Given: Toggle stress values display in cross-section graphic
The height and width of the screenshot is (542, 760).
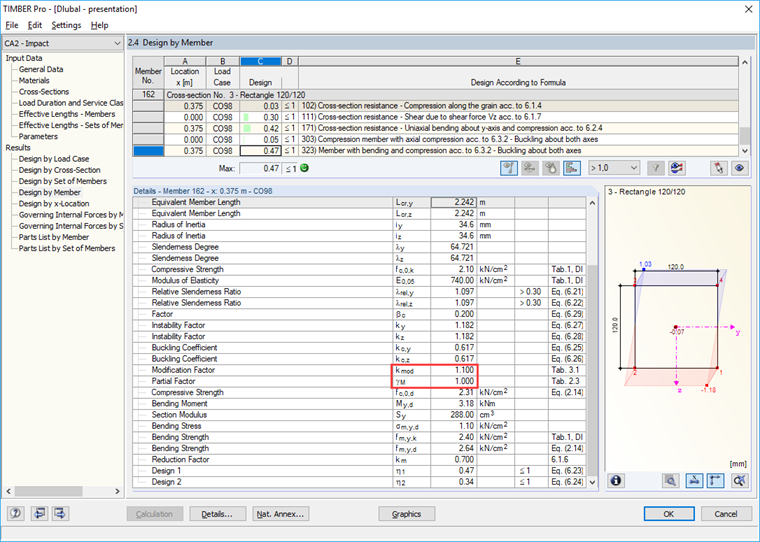Looking at the screenshot, I should coord(694,480).
